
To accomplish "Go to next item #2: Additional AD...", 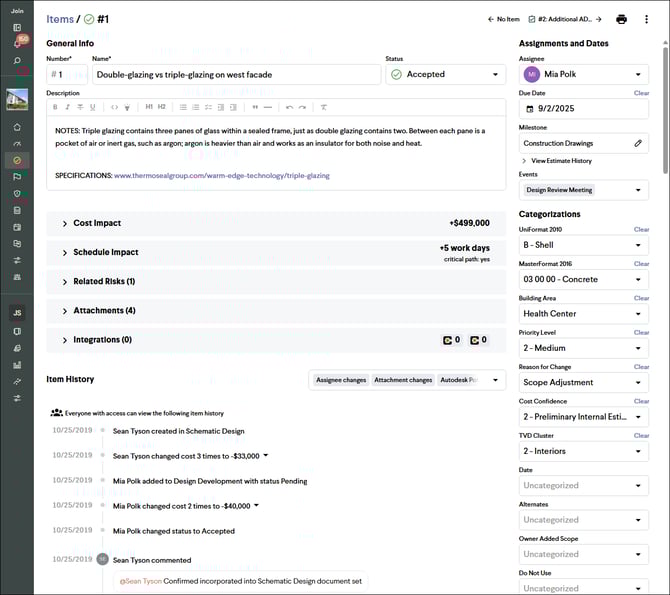I will 565,19.
